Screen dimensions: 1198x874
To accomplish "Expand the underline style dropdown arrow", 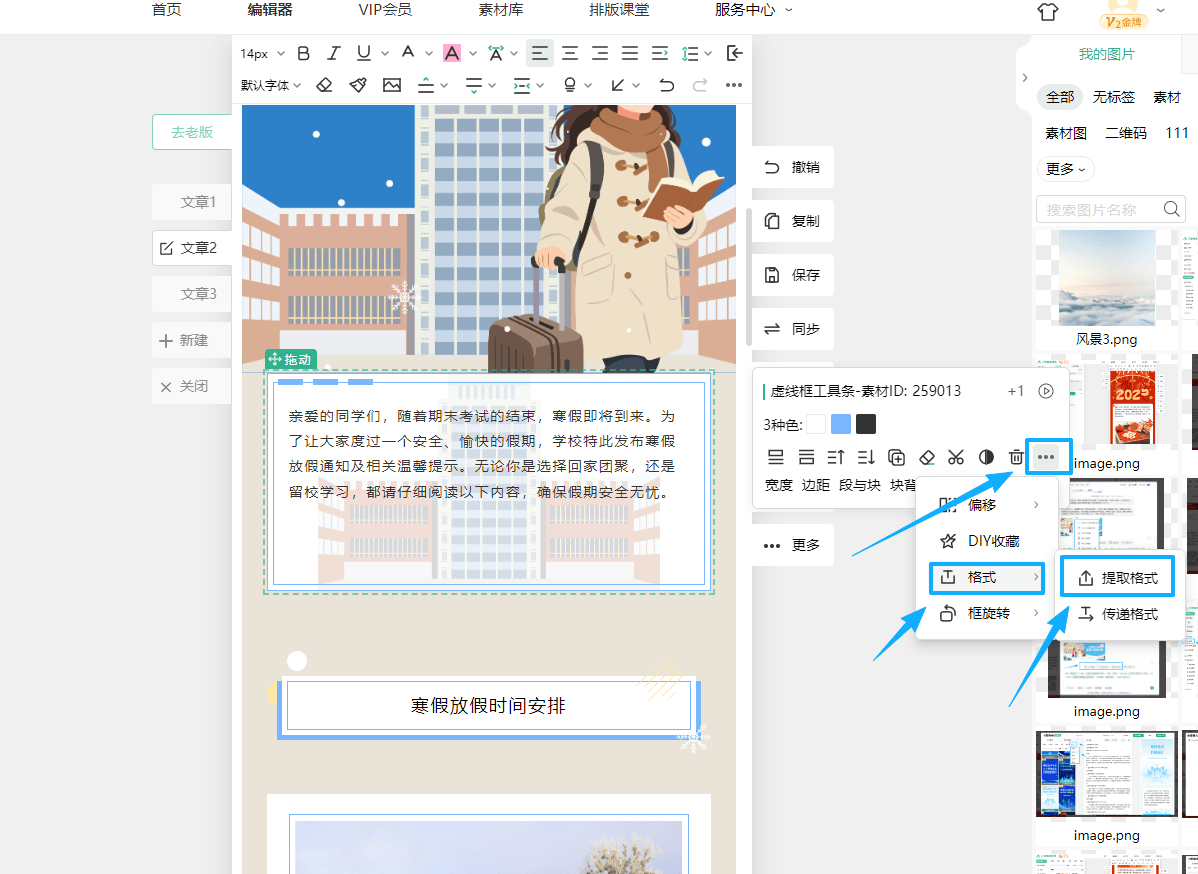I will point(384,53).
